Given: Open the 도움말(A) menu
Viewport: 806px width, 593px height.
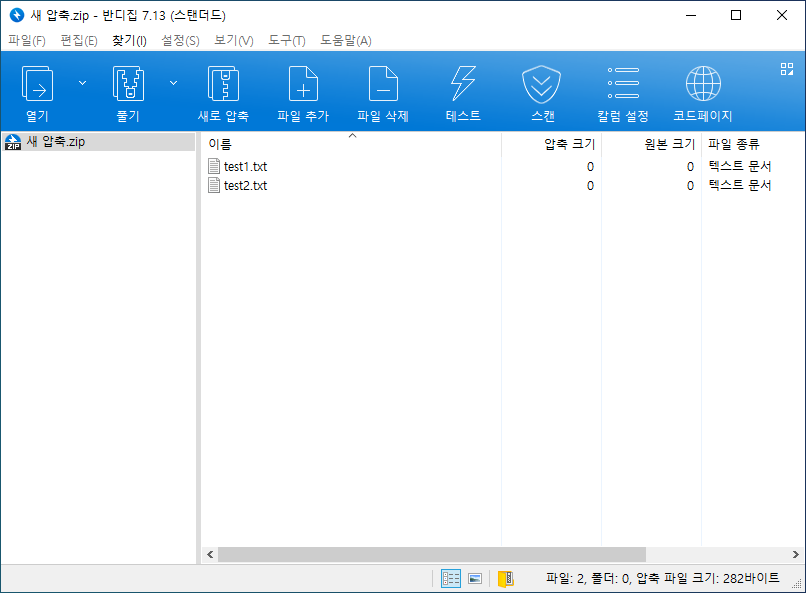Looking at the screenshot, I should 346,40.
